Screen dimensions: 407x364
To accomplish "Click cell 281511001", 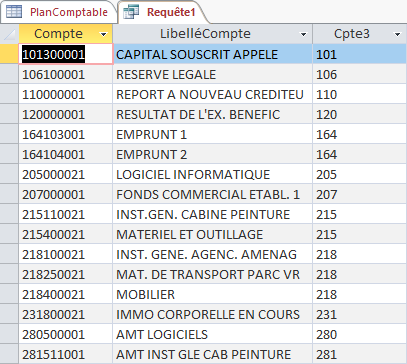I will point(66,354).
